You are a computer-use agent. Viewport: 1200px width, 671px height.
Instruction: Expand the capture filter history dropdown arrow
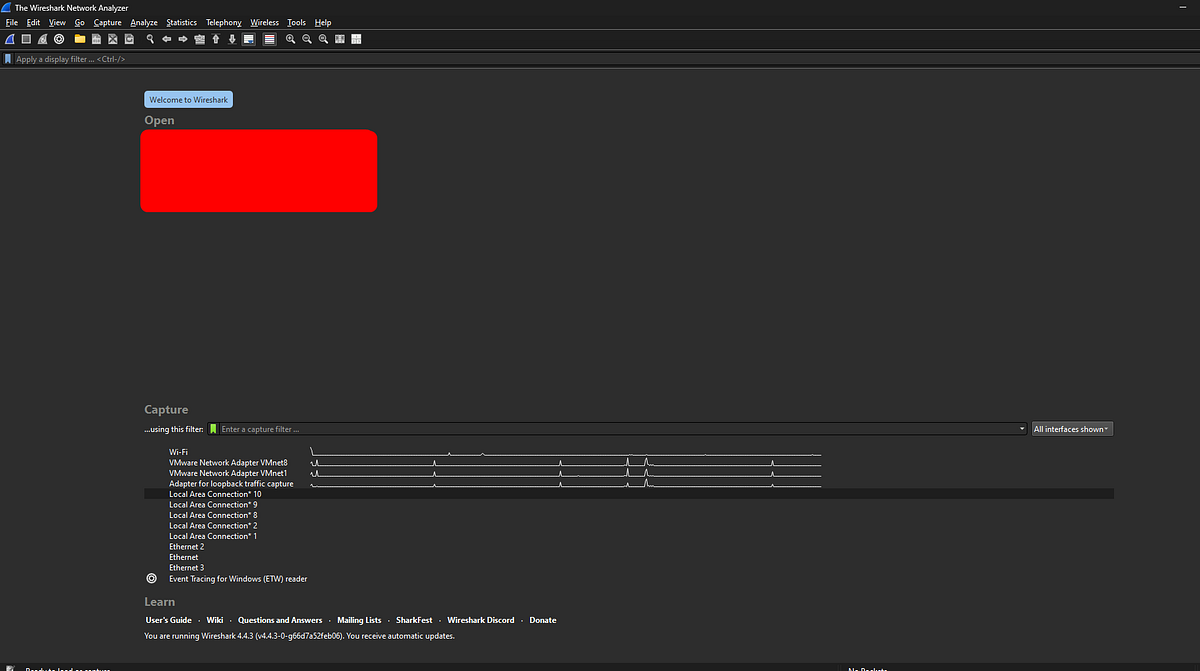coord(1021,428)
